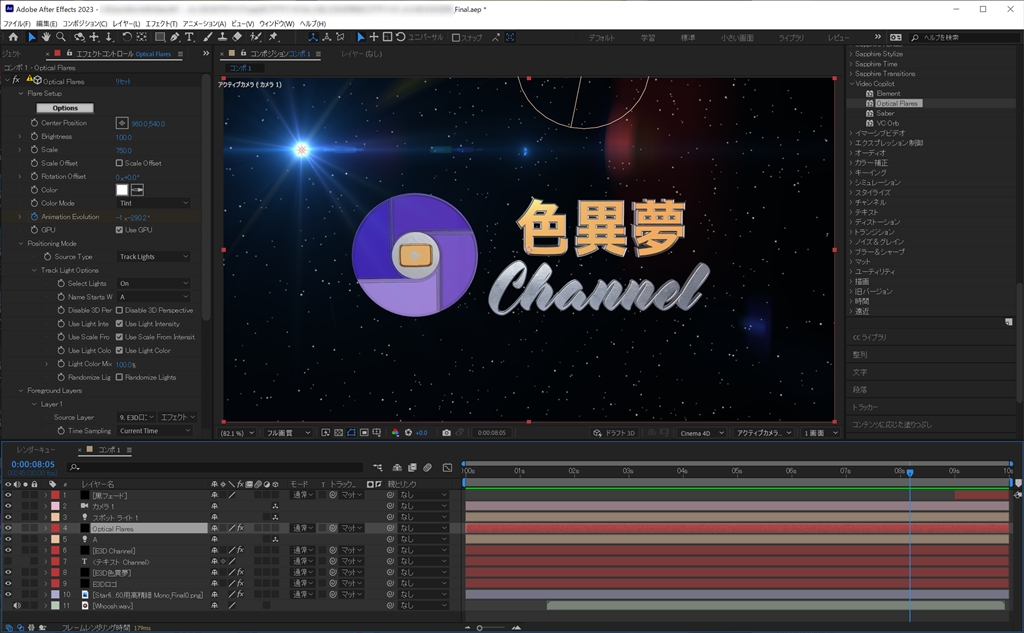
Task: Select the Puppet Pin tool
Action: pyautogui.click(x=274, y=37)
